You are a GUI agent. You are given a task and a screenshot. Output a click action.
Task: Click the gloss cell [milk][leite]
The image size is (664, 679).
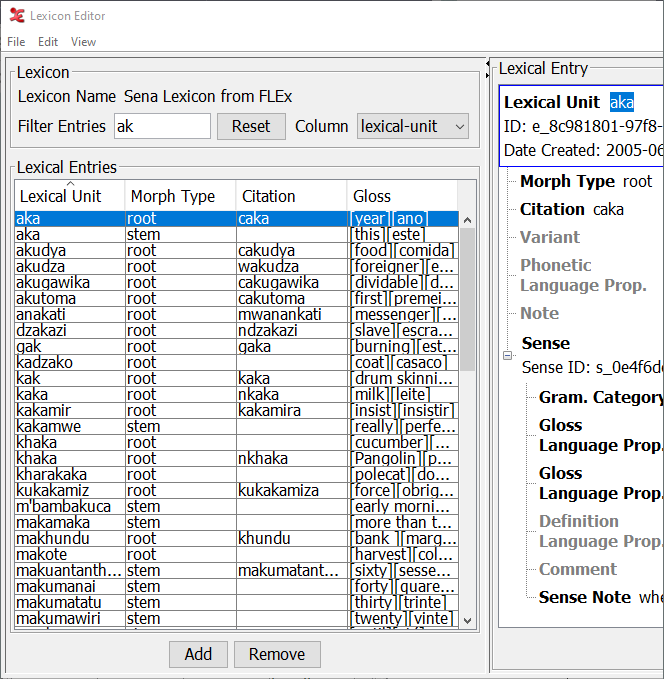[403, 395]
